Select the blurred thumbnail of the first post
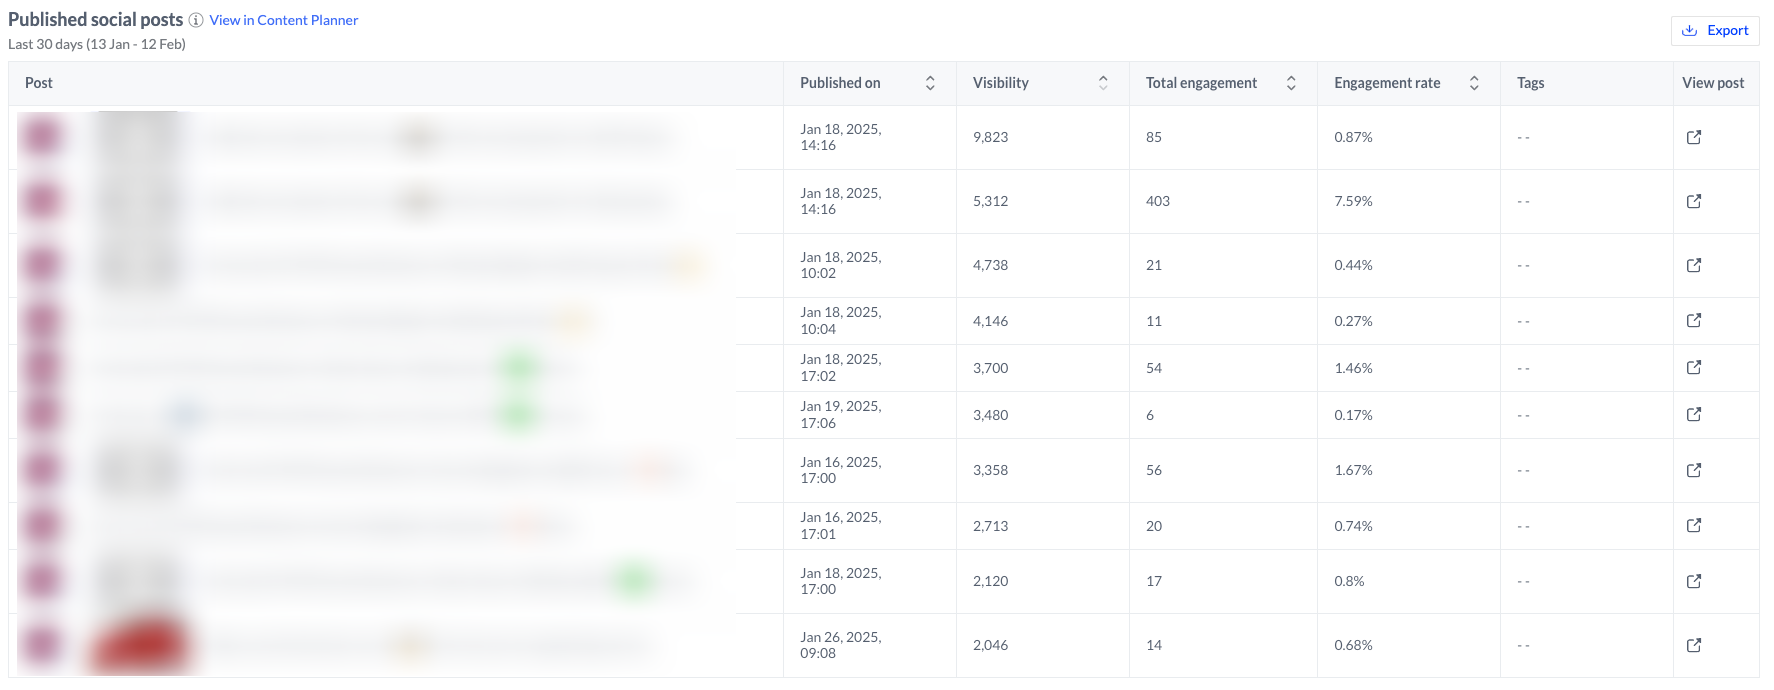Viewport: 1774px width, 690px height. tap(139, 137)
